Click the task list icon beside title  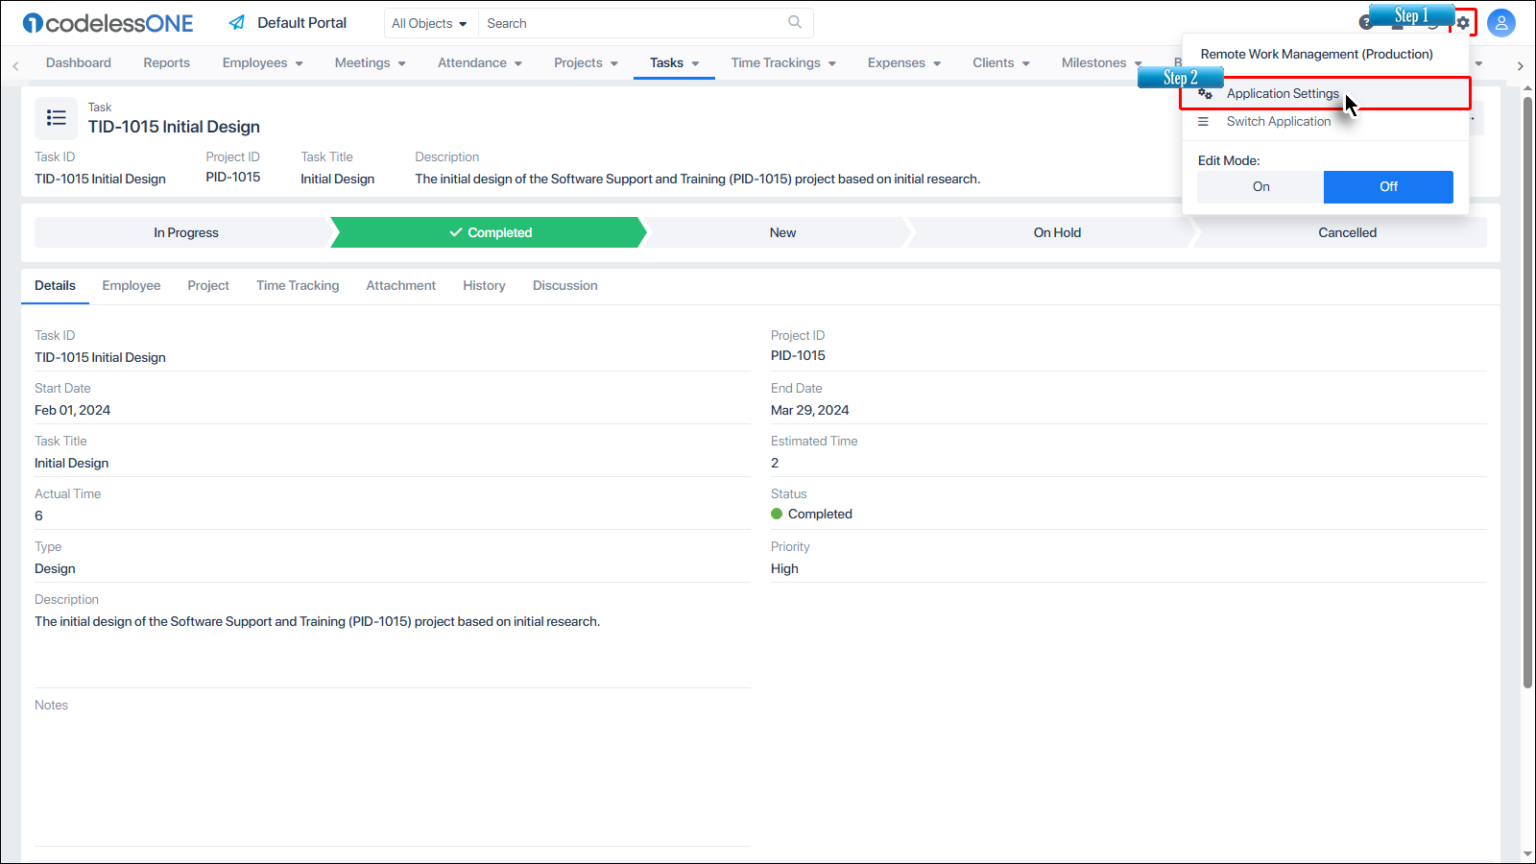[x=57, y=118]
